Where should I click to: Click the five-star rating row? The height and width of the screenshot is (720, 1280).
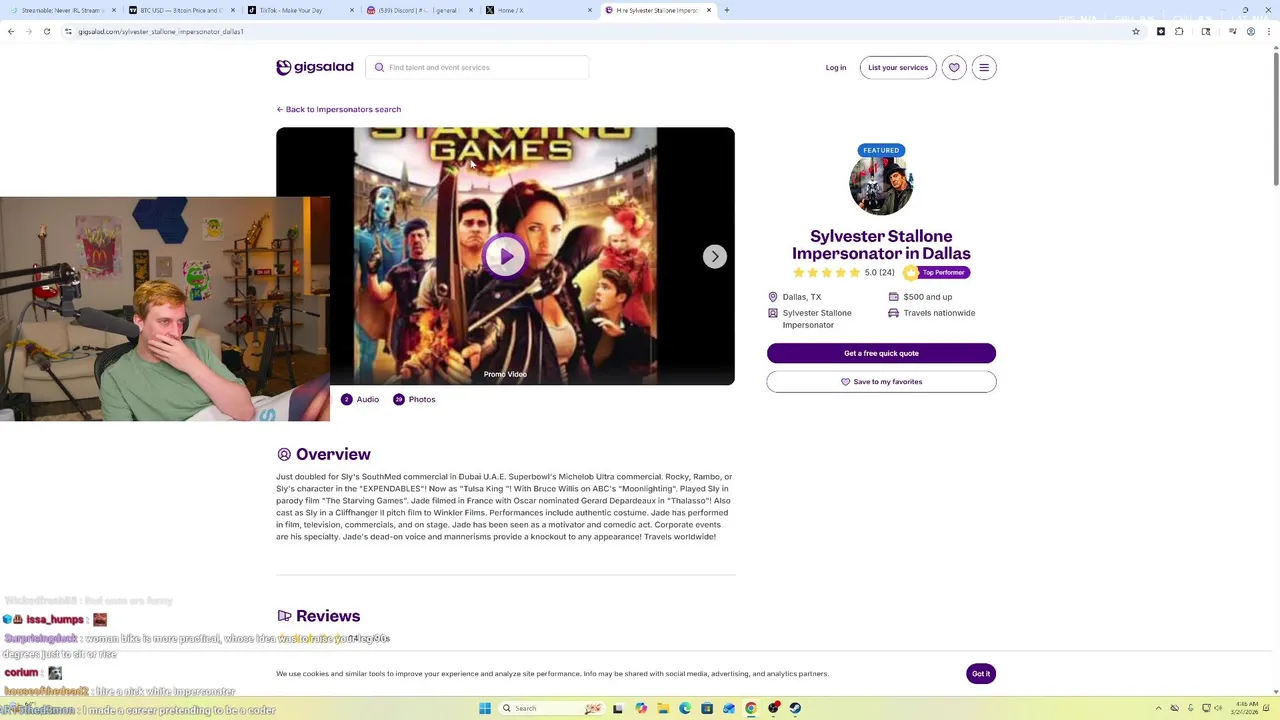click(x=826, y=272)
